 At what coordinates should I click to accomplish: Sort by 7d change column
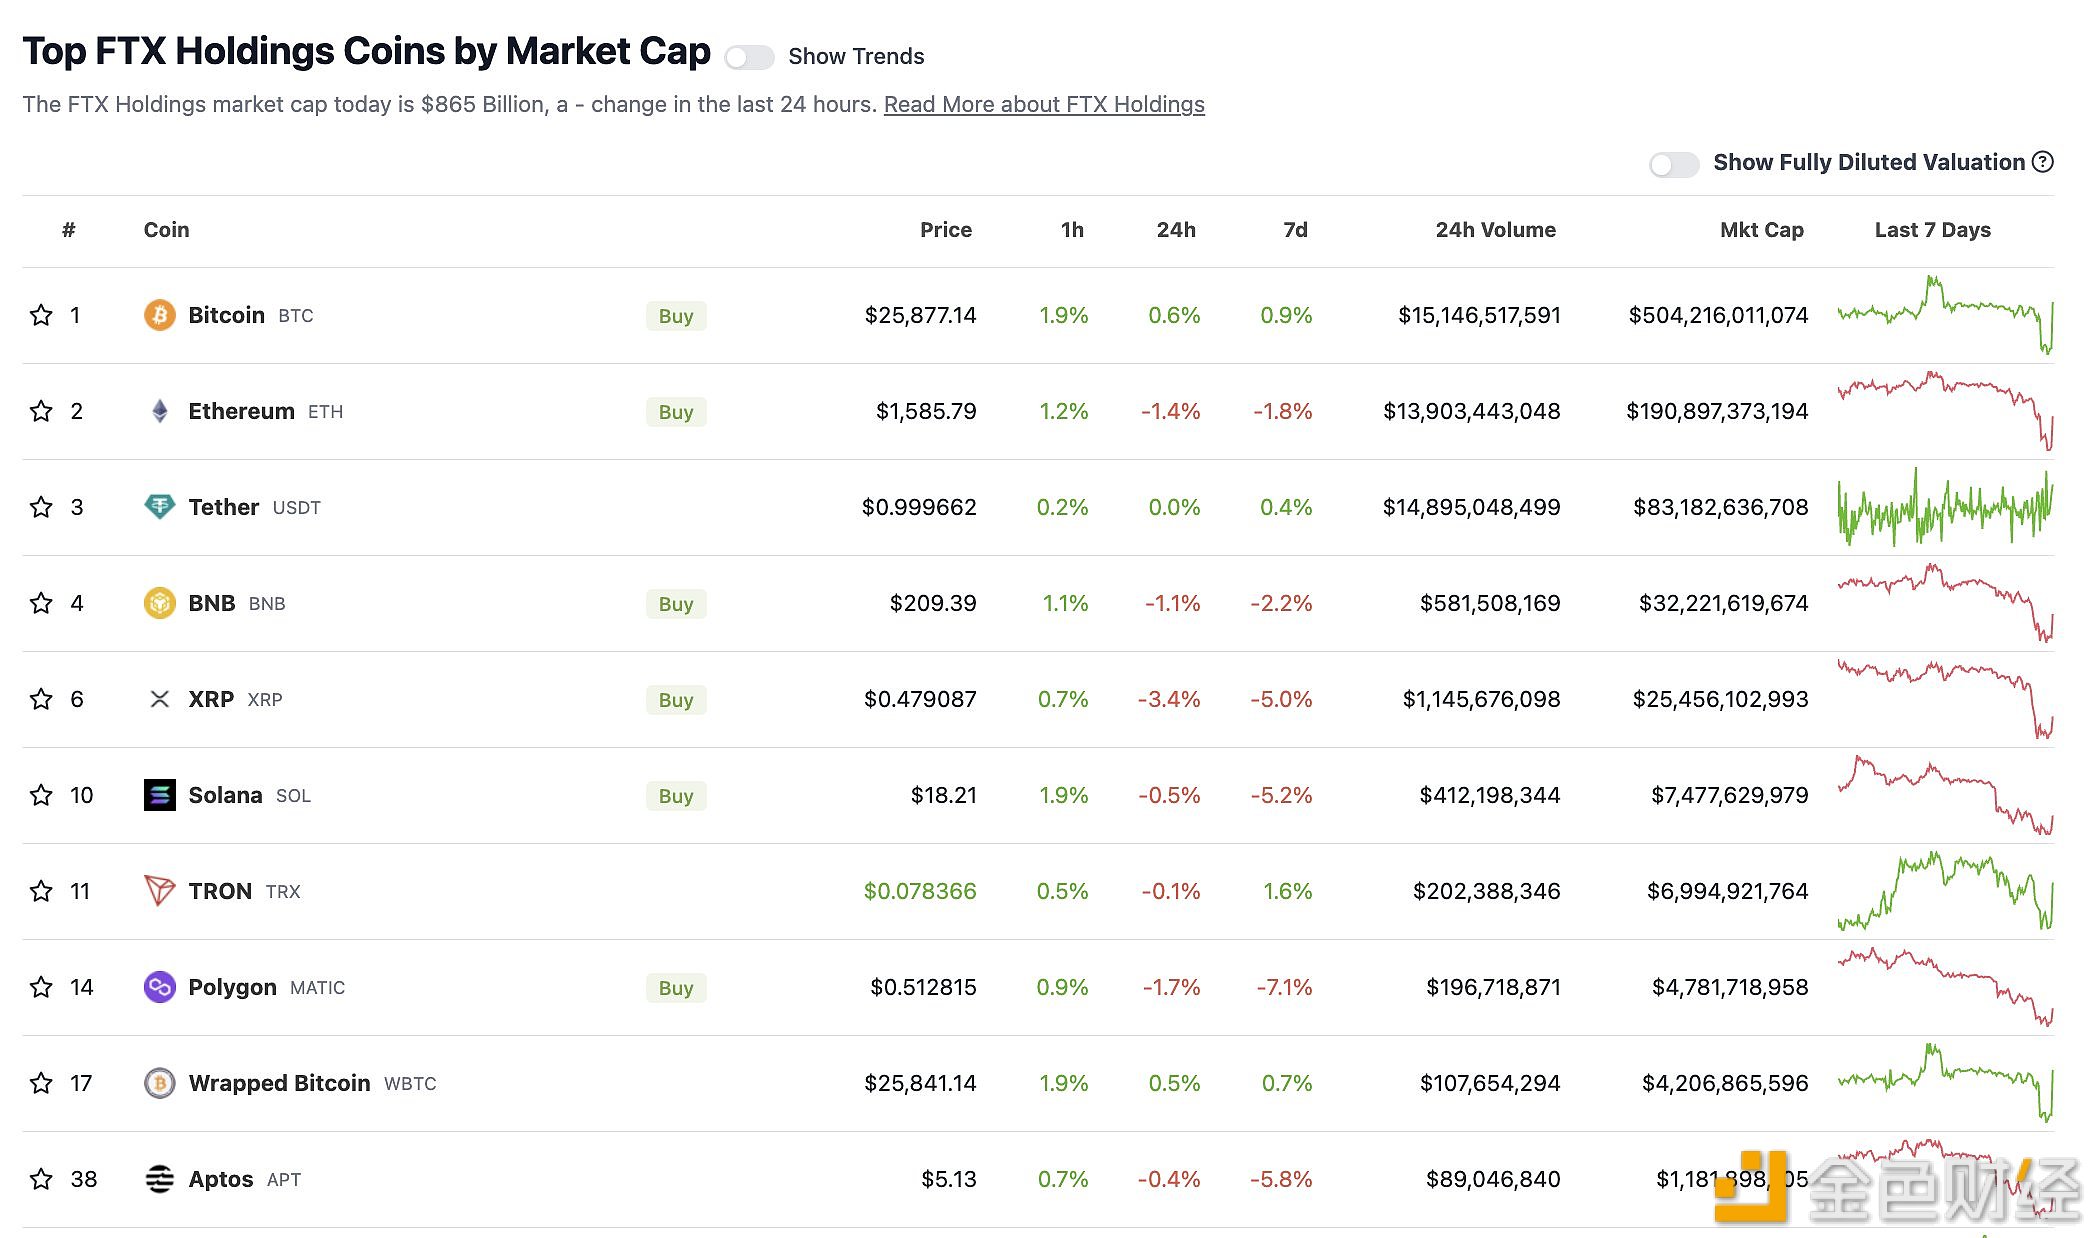click(1295, 230)
